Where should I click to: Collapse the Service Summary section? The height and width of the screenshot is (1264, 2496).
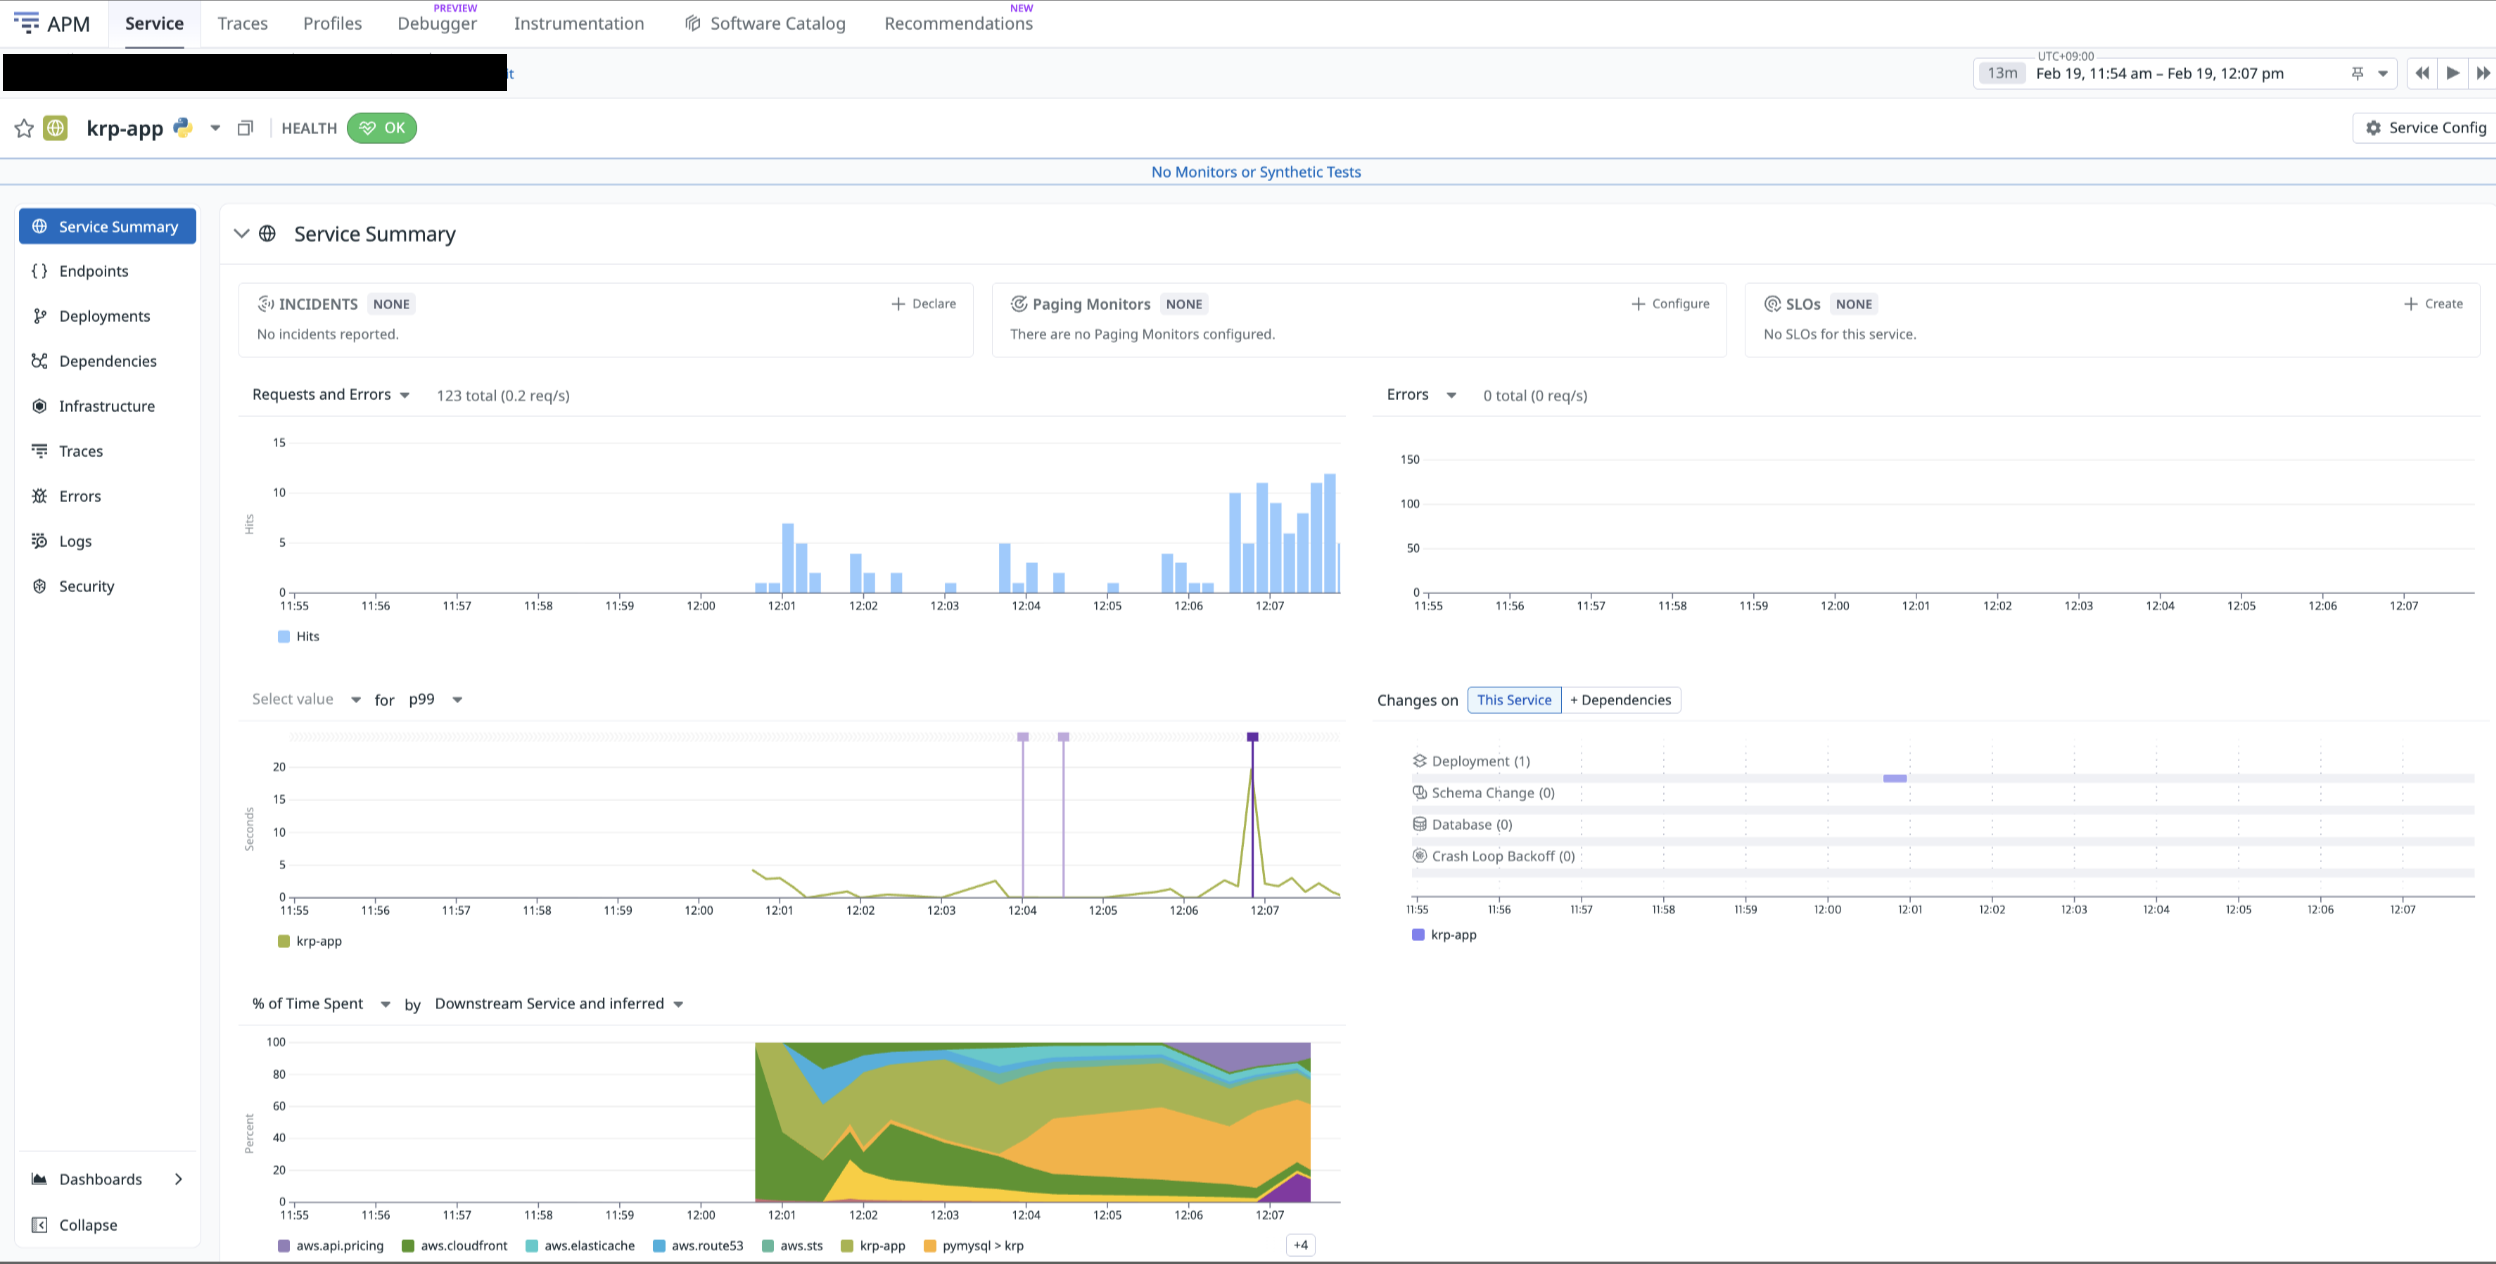pyautogui.click(x=241, y=234)
